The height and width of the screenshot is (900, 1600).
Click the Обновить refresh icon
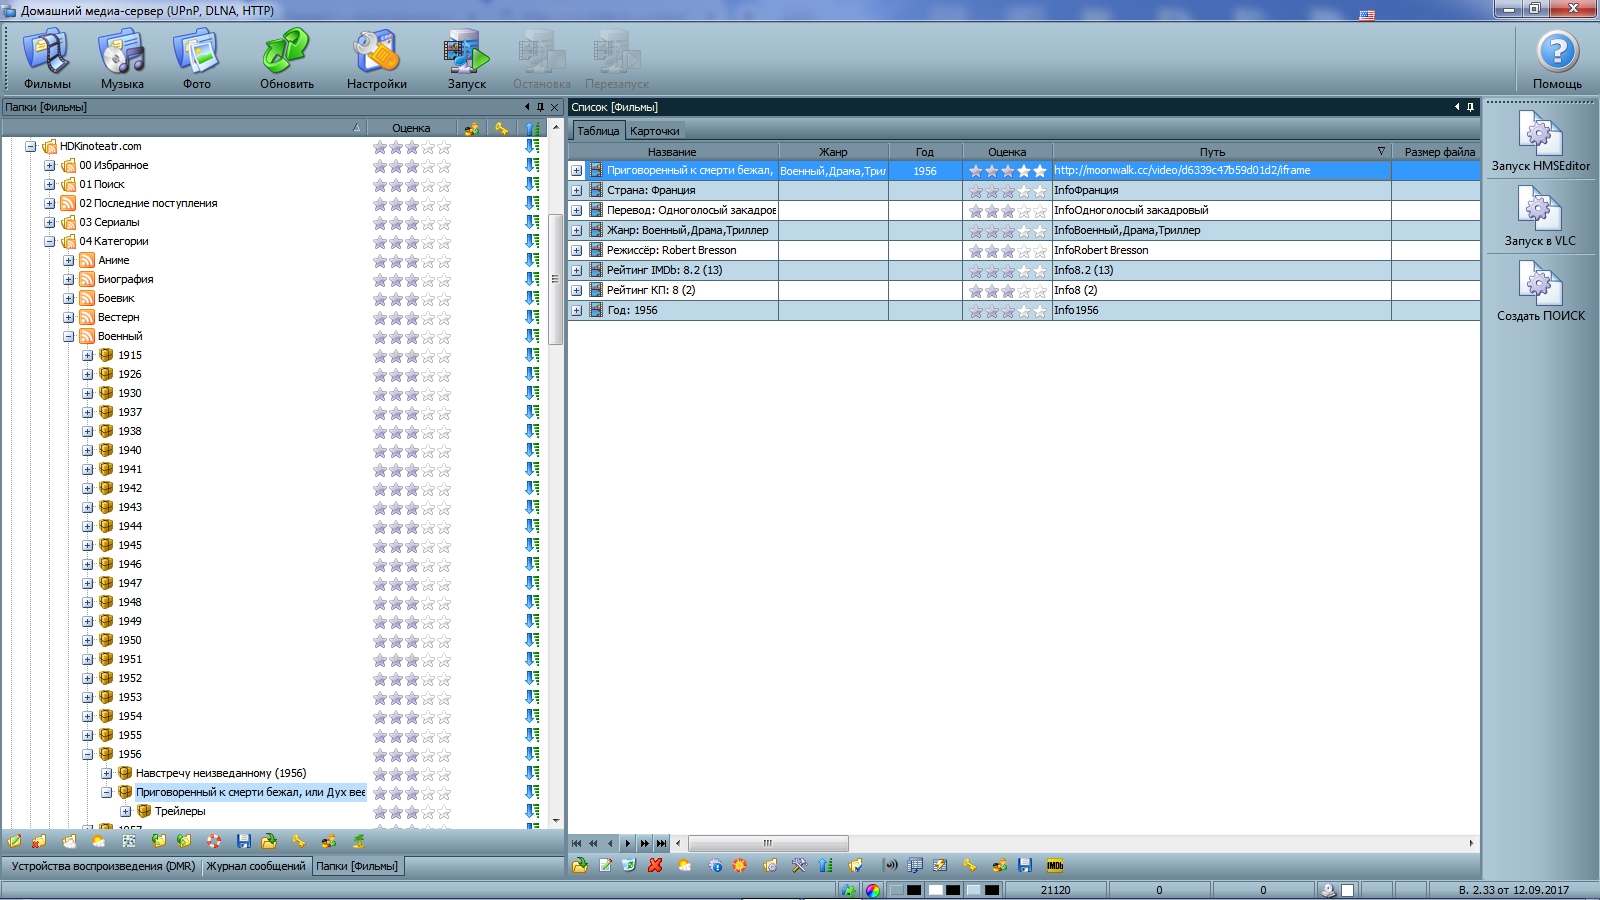coord(287,58)
